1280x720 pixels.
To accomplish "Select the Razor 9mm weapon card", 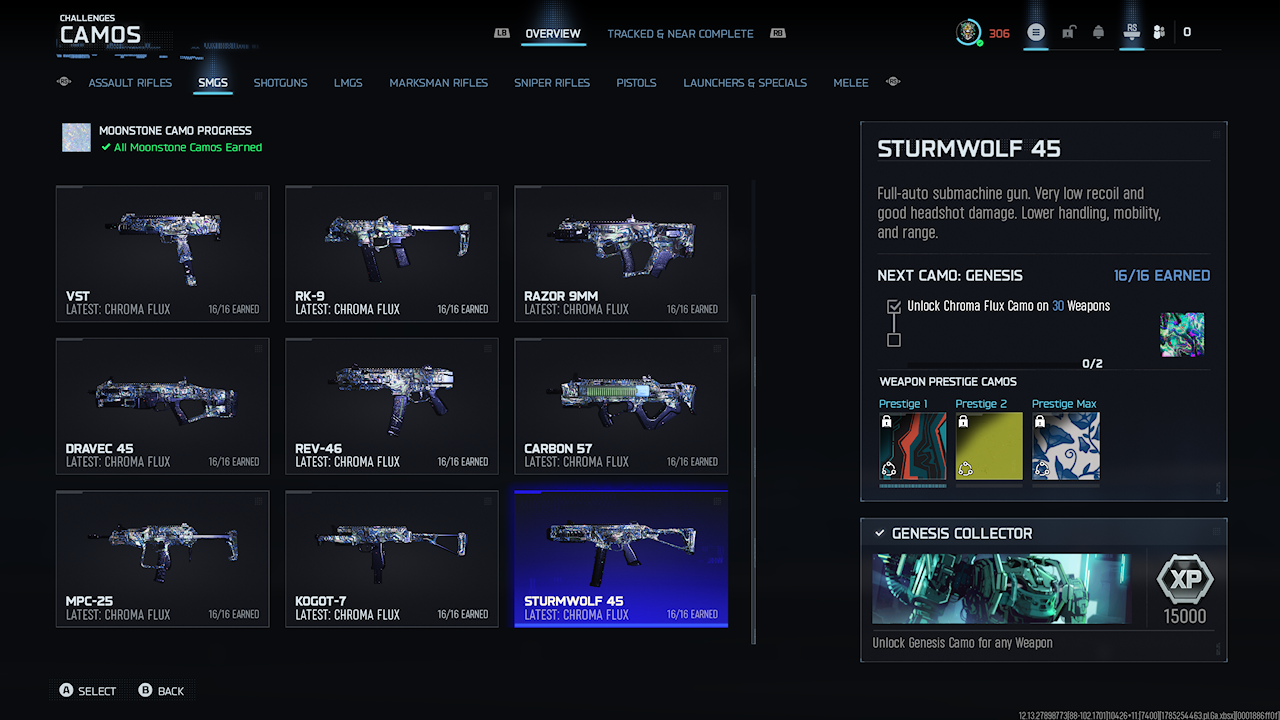I will 621,254.
